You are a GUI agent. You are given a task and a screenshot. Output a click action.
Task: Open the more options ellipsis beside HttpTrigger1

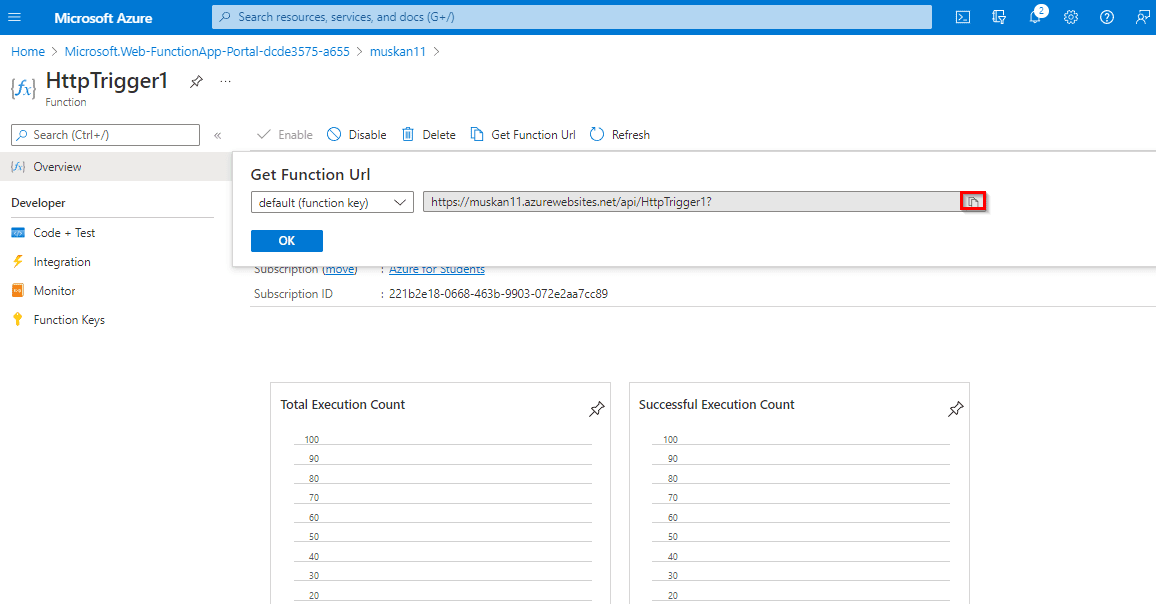[225, 82]
